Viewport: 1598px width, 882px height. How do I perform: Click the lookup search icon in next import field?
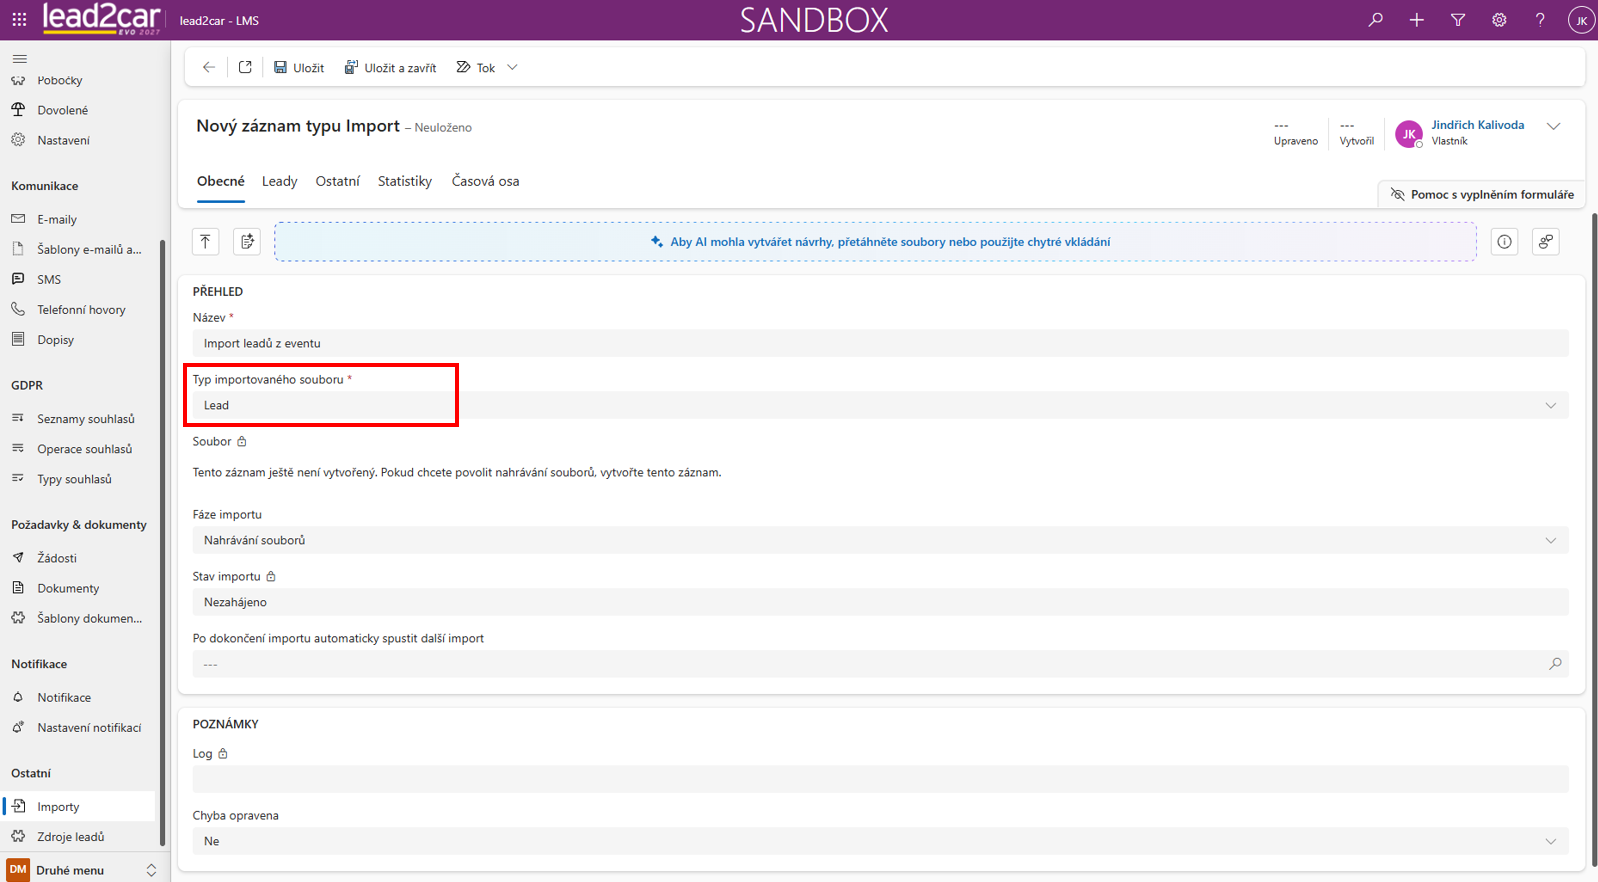(x=1555, y=664)
